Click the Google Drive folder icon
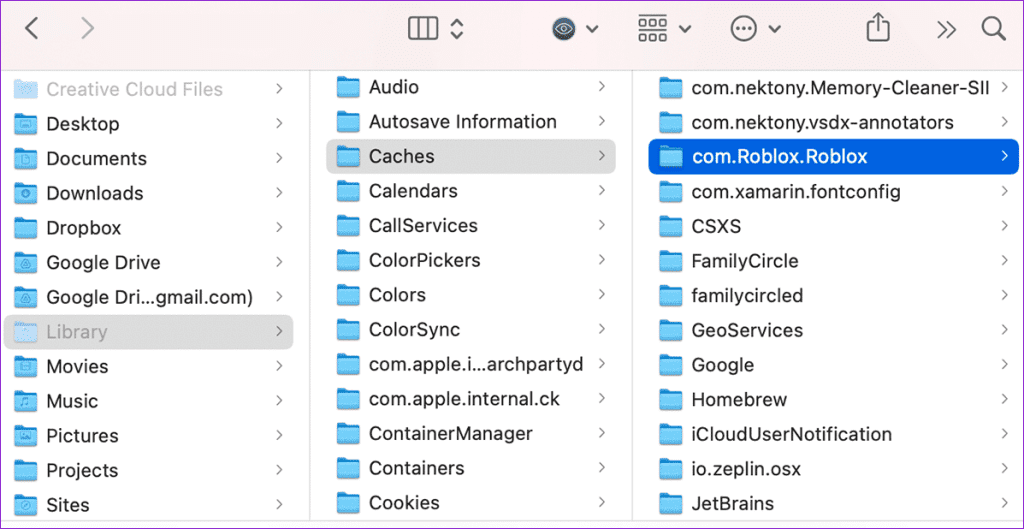 coord(26,263)
